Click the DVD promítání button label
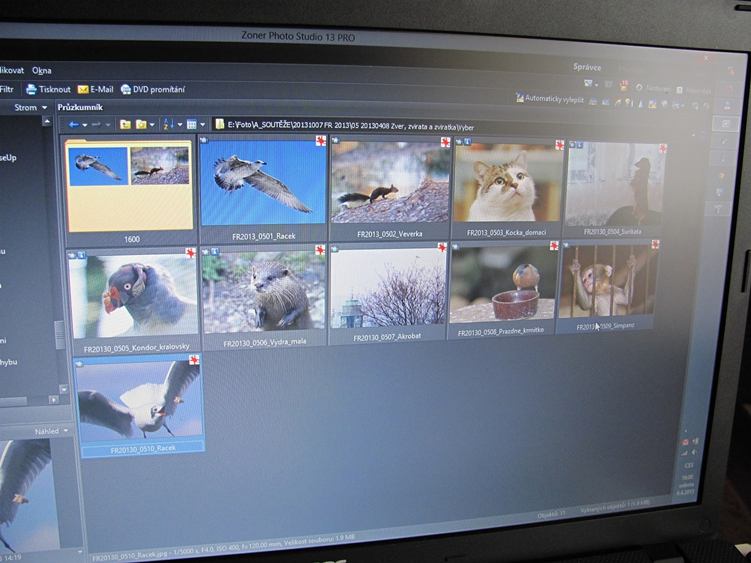The width and height of the screenshot is (751, 563). 159,89
